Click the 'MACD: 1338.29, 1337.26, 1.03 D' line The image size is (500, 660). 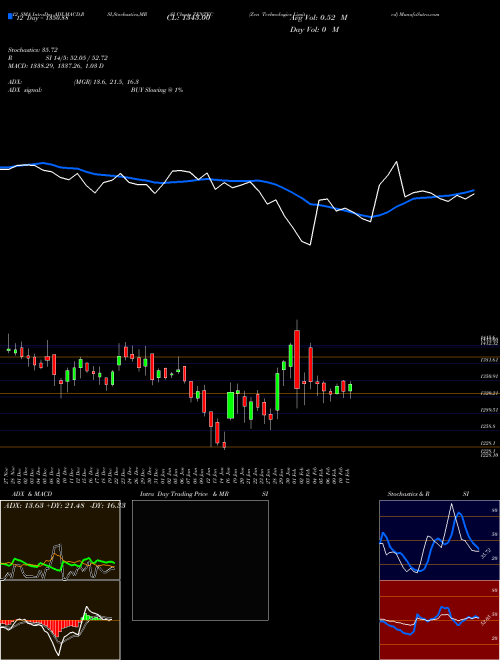56,66
